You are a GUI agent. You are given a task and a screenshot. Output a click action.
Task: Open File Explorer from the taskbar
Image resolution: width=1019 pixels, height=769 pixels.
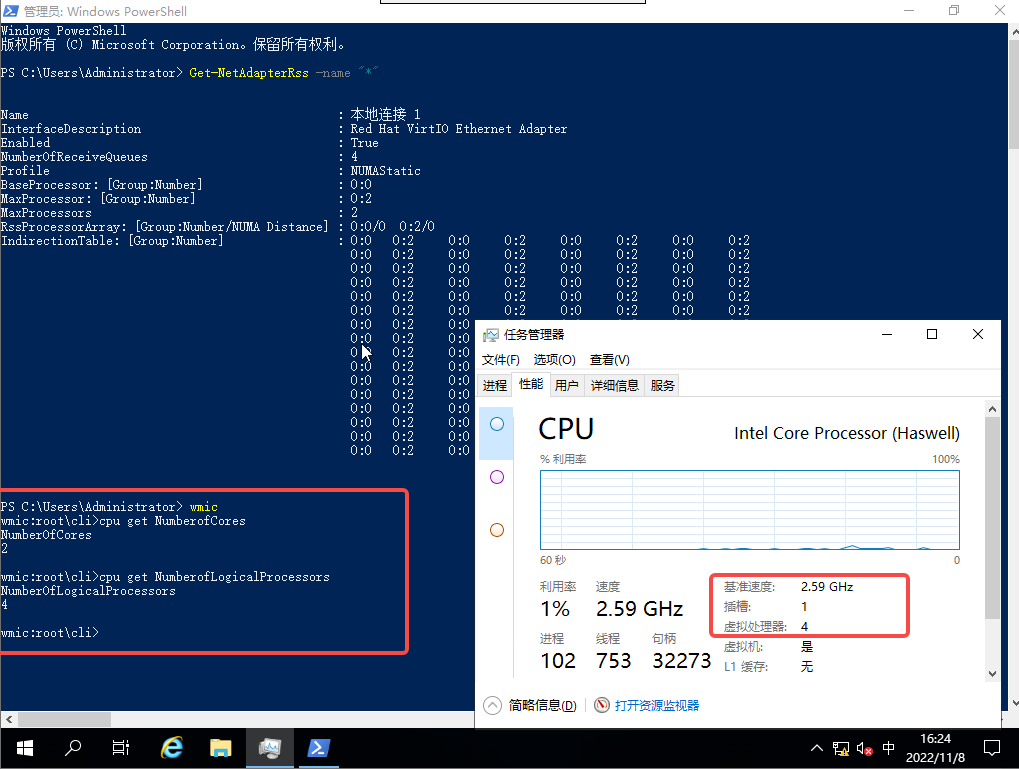click(220, 747)
